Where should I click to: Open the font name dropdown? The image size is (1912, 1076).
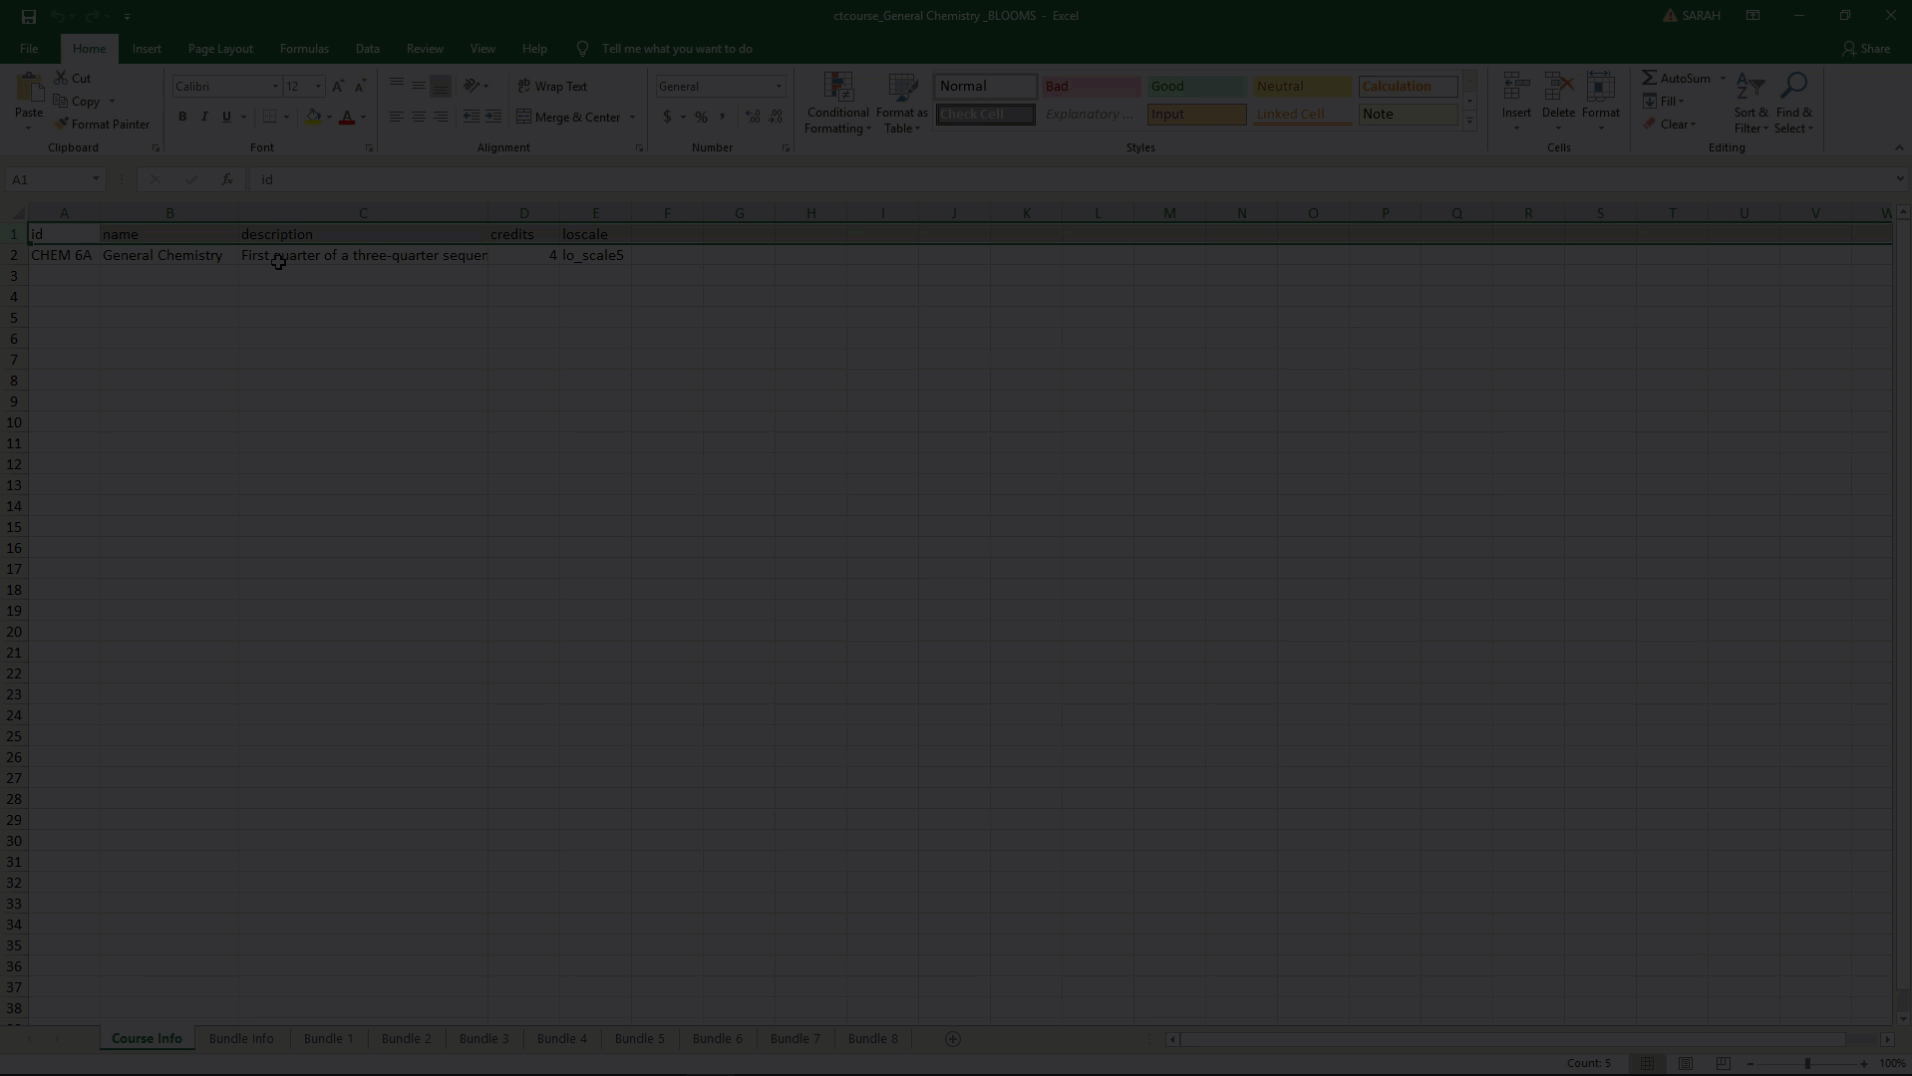[x=275, y=87]
